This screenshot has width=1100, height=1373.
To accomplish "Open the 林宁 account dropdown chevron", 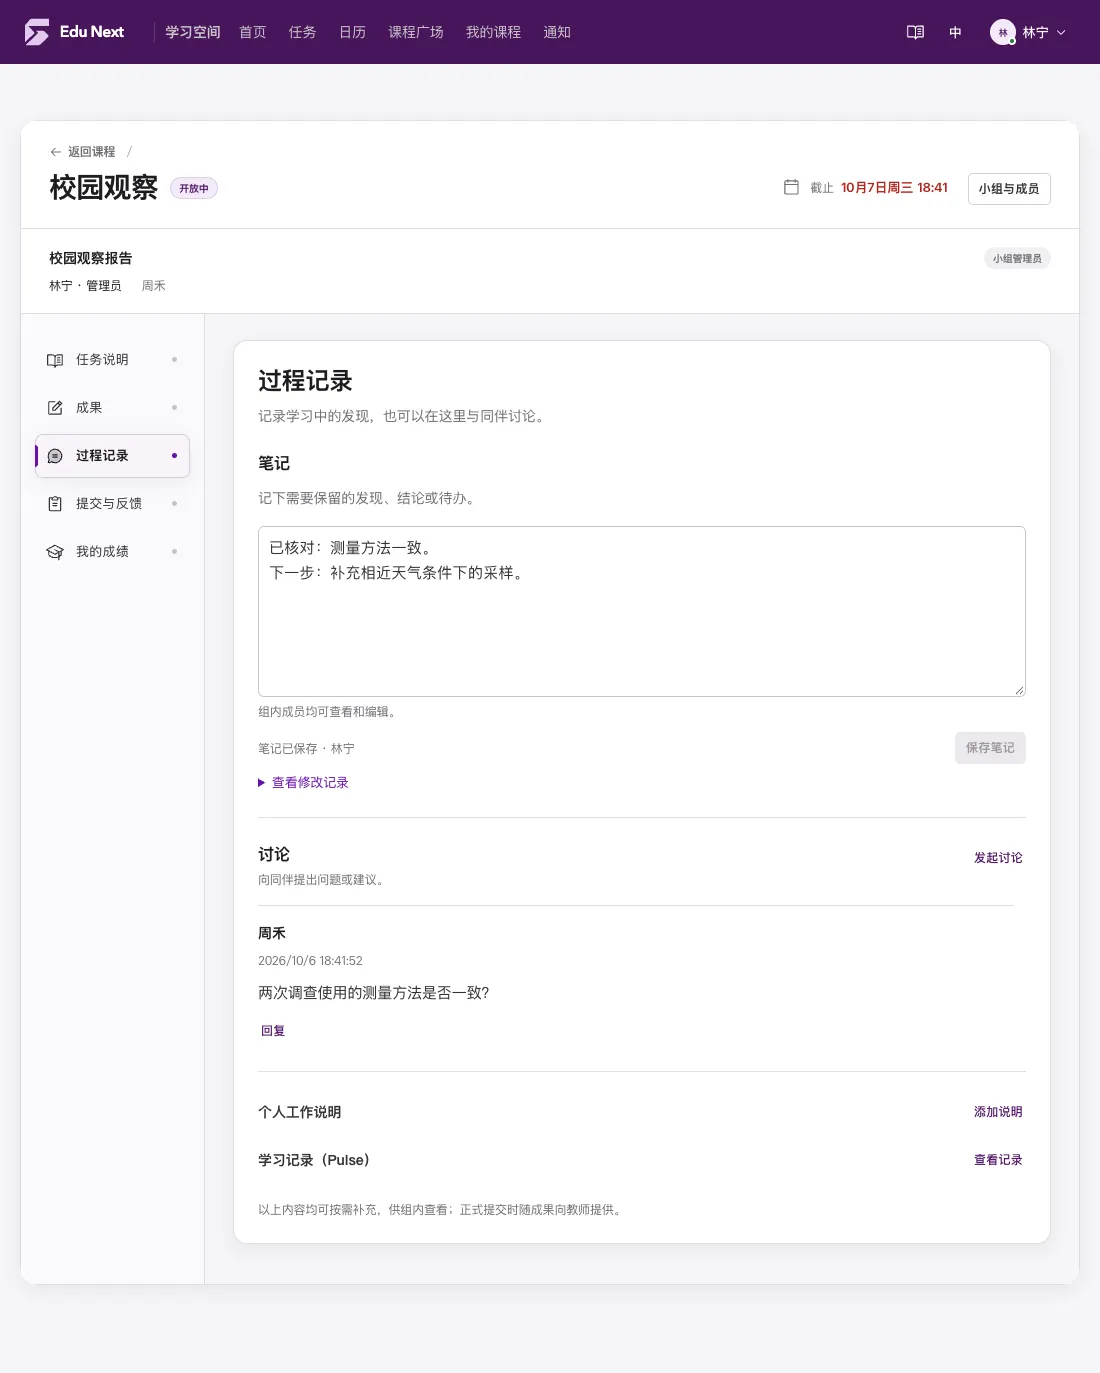I will (1061, 33).
